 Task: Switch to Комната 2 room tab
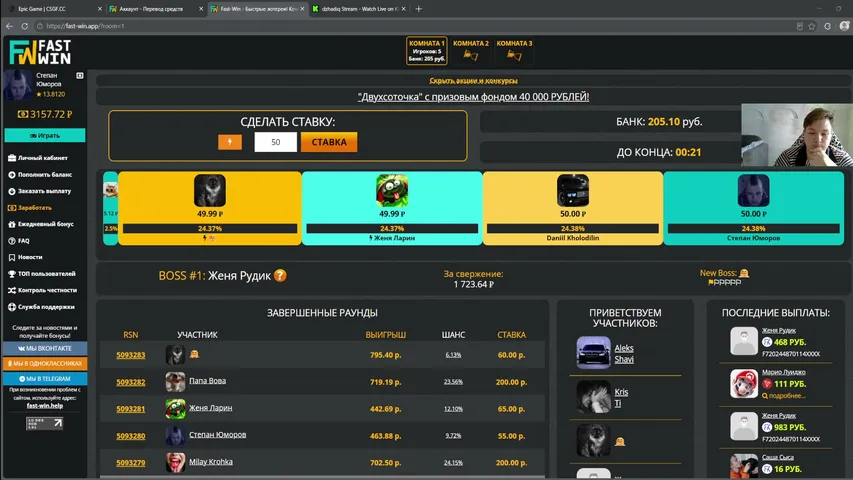[x=471, y=51]
